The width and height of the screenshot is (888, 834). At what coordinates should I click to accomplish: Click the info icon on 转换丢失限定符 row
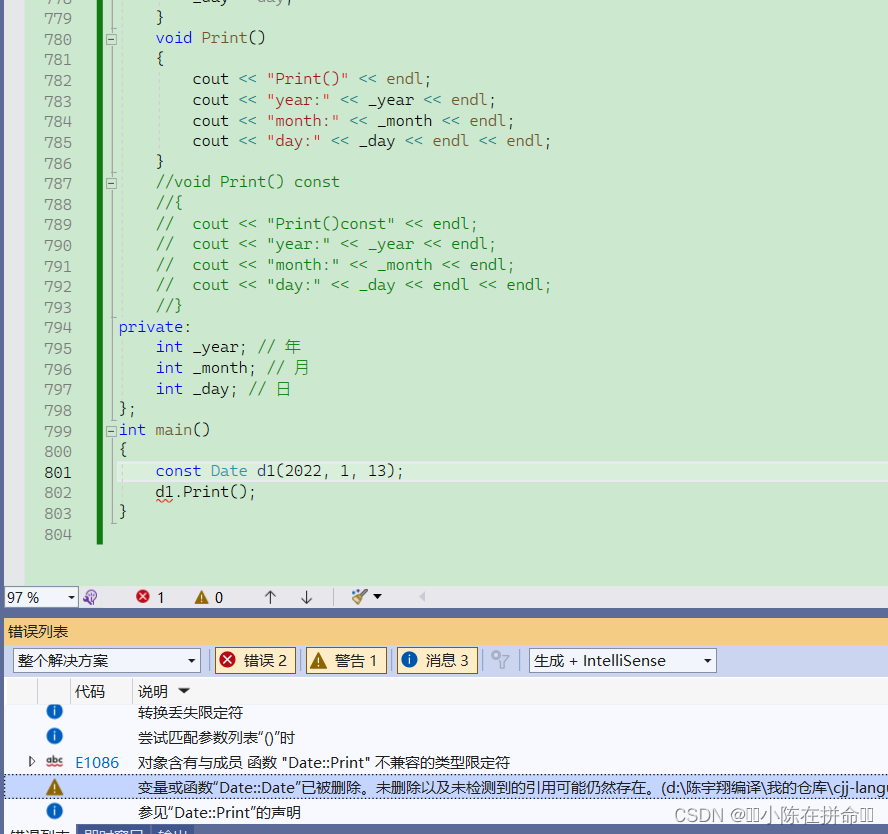[54, 711]
